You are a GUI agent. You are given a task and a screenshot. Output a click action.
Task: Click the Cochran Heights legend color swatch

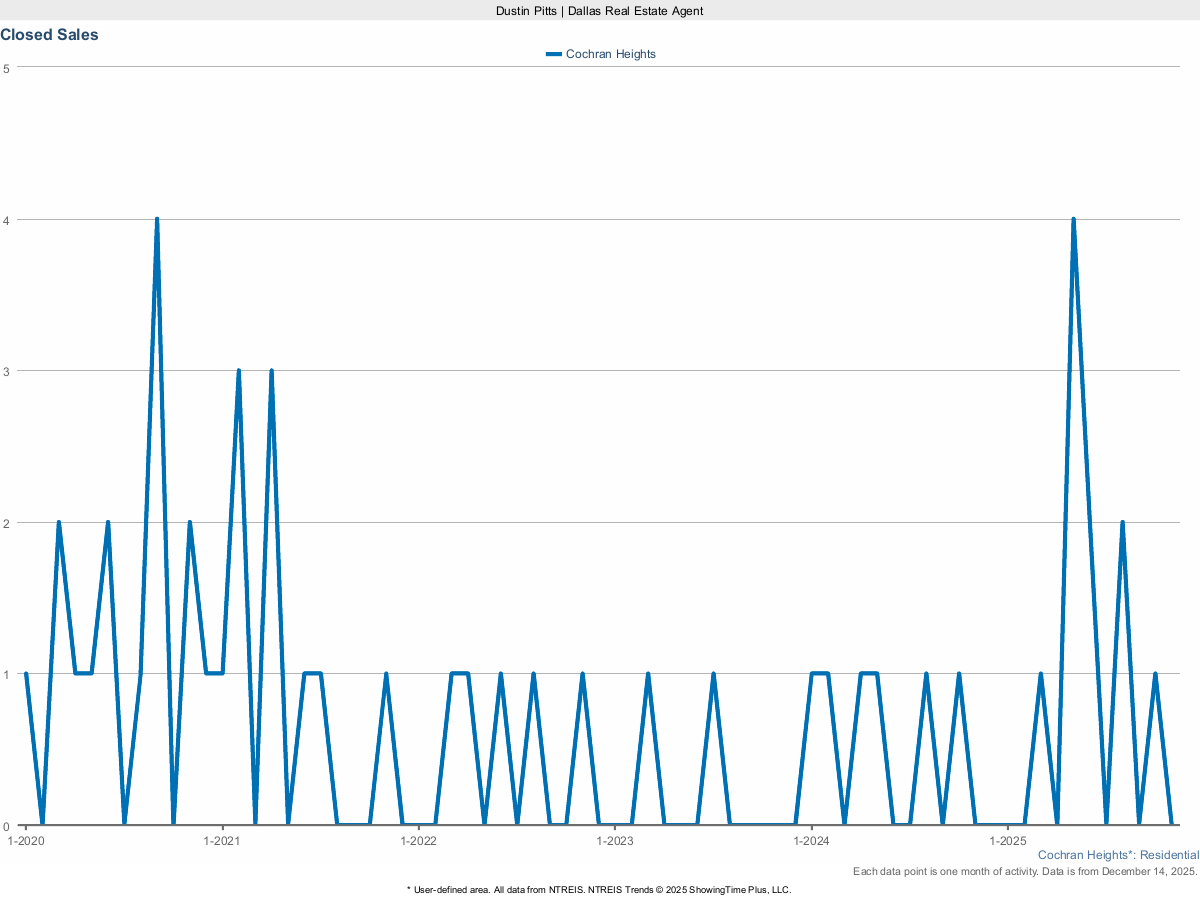click(554, 54)
